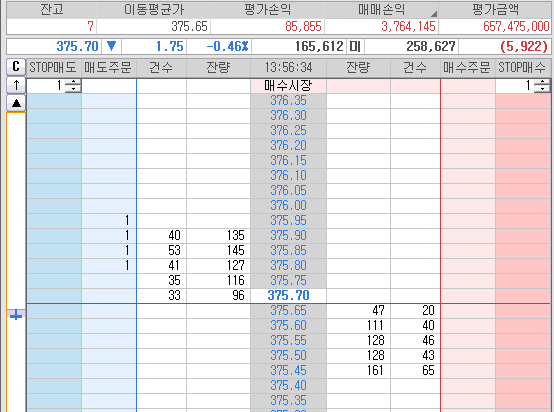
Task: Click the sell order 1 at 375.95
Action: 109,221
